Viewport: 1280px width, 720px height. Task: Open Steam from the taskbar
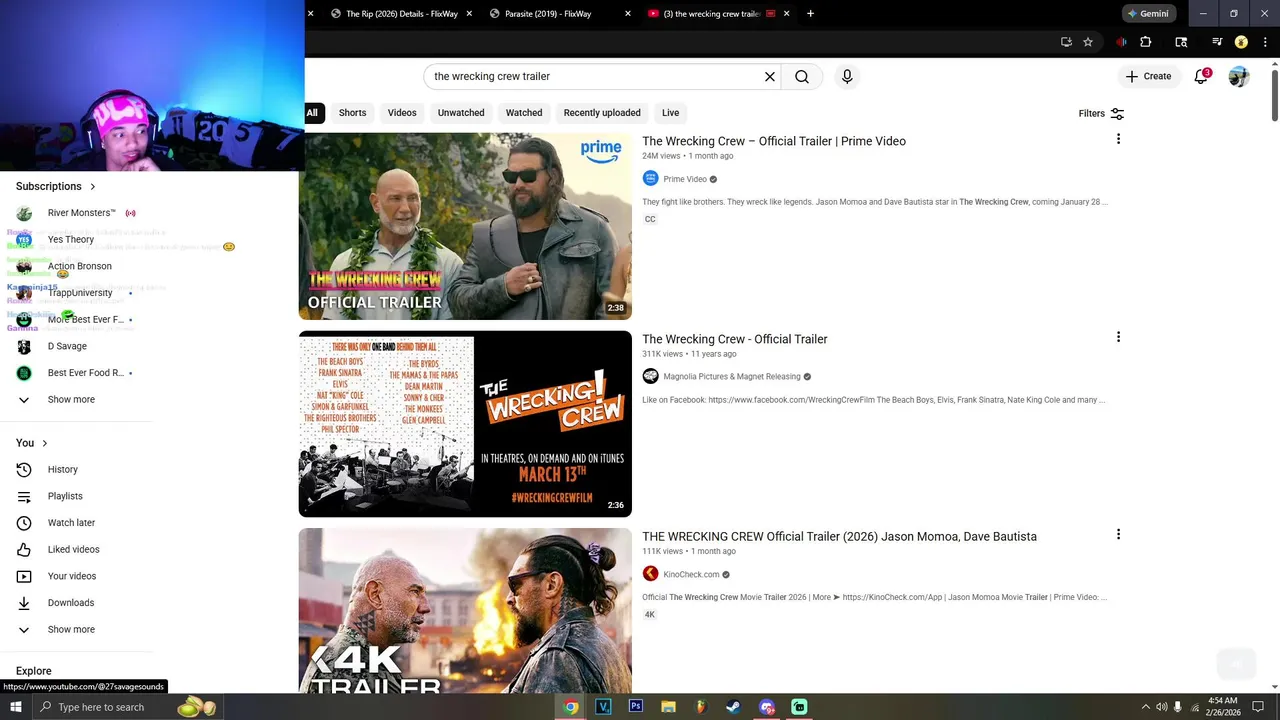733,706
